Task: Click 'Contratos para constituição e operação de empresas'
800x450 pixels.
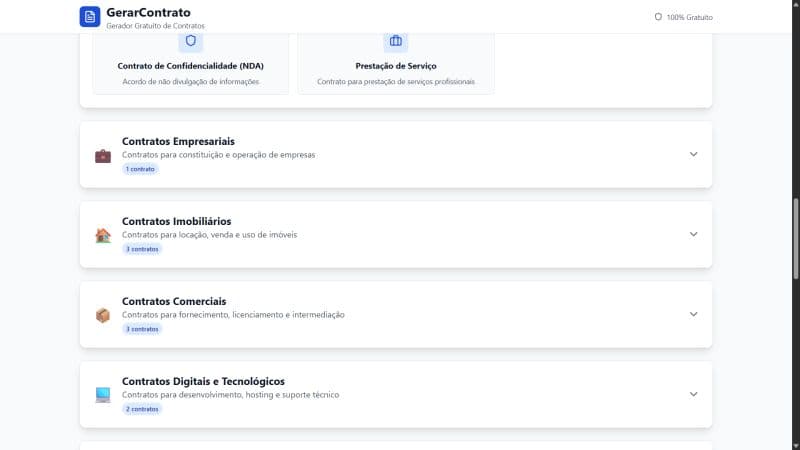Action: pos(218,155)
